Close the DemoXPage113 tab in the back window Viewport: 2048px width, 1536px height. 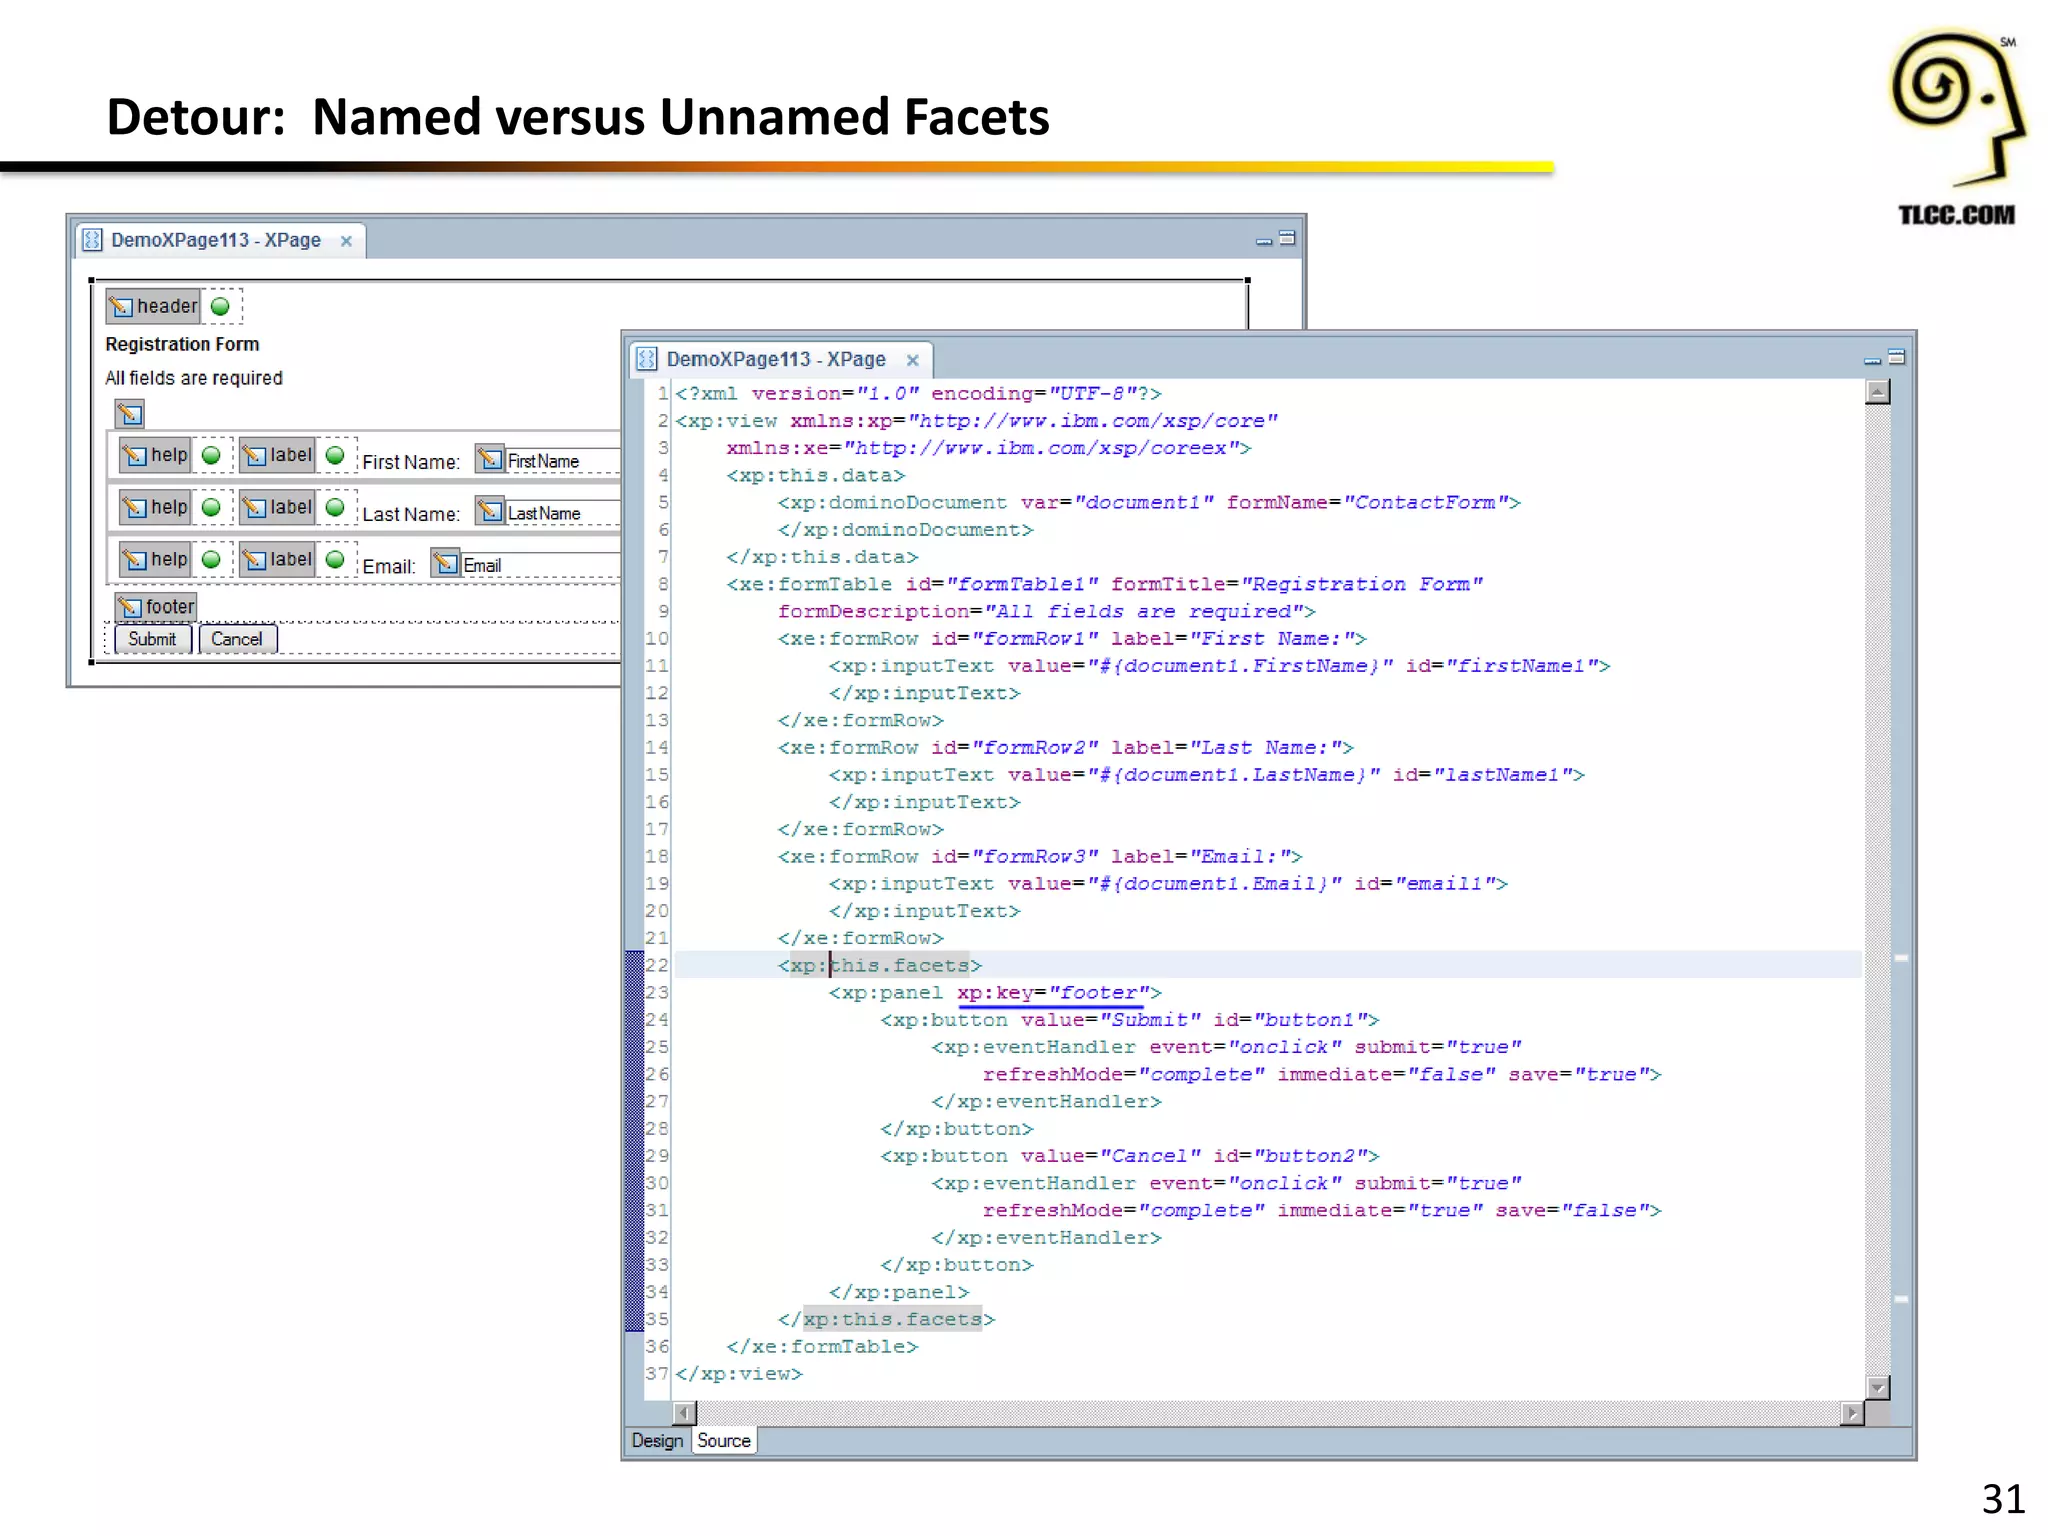pos(346,241)
